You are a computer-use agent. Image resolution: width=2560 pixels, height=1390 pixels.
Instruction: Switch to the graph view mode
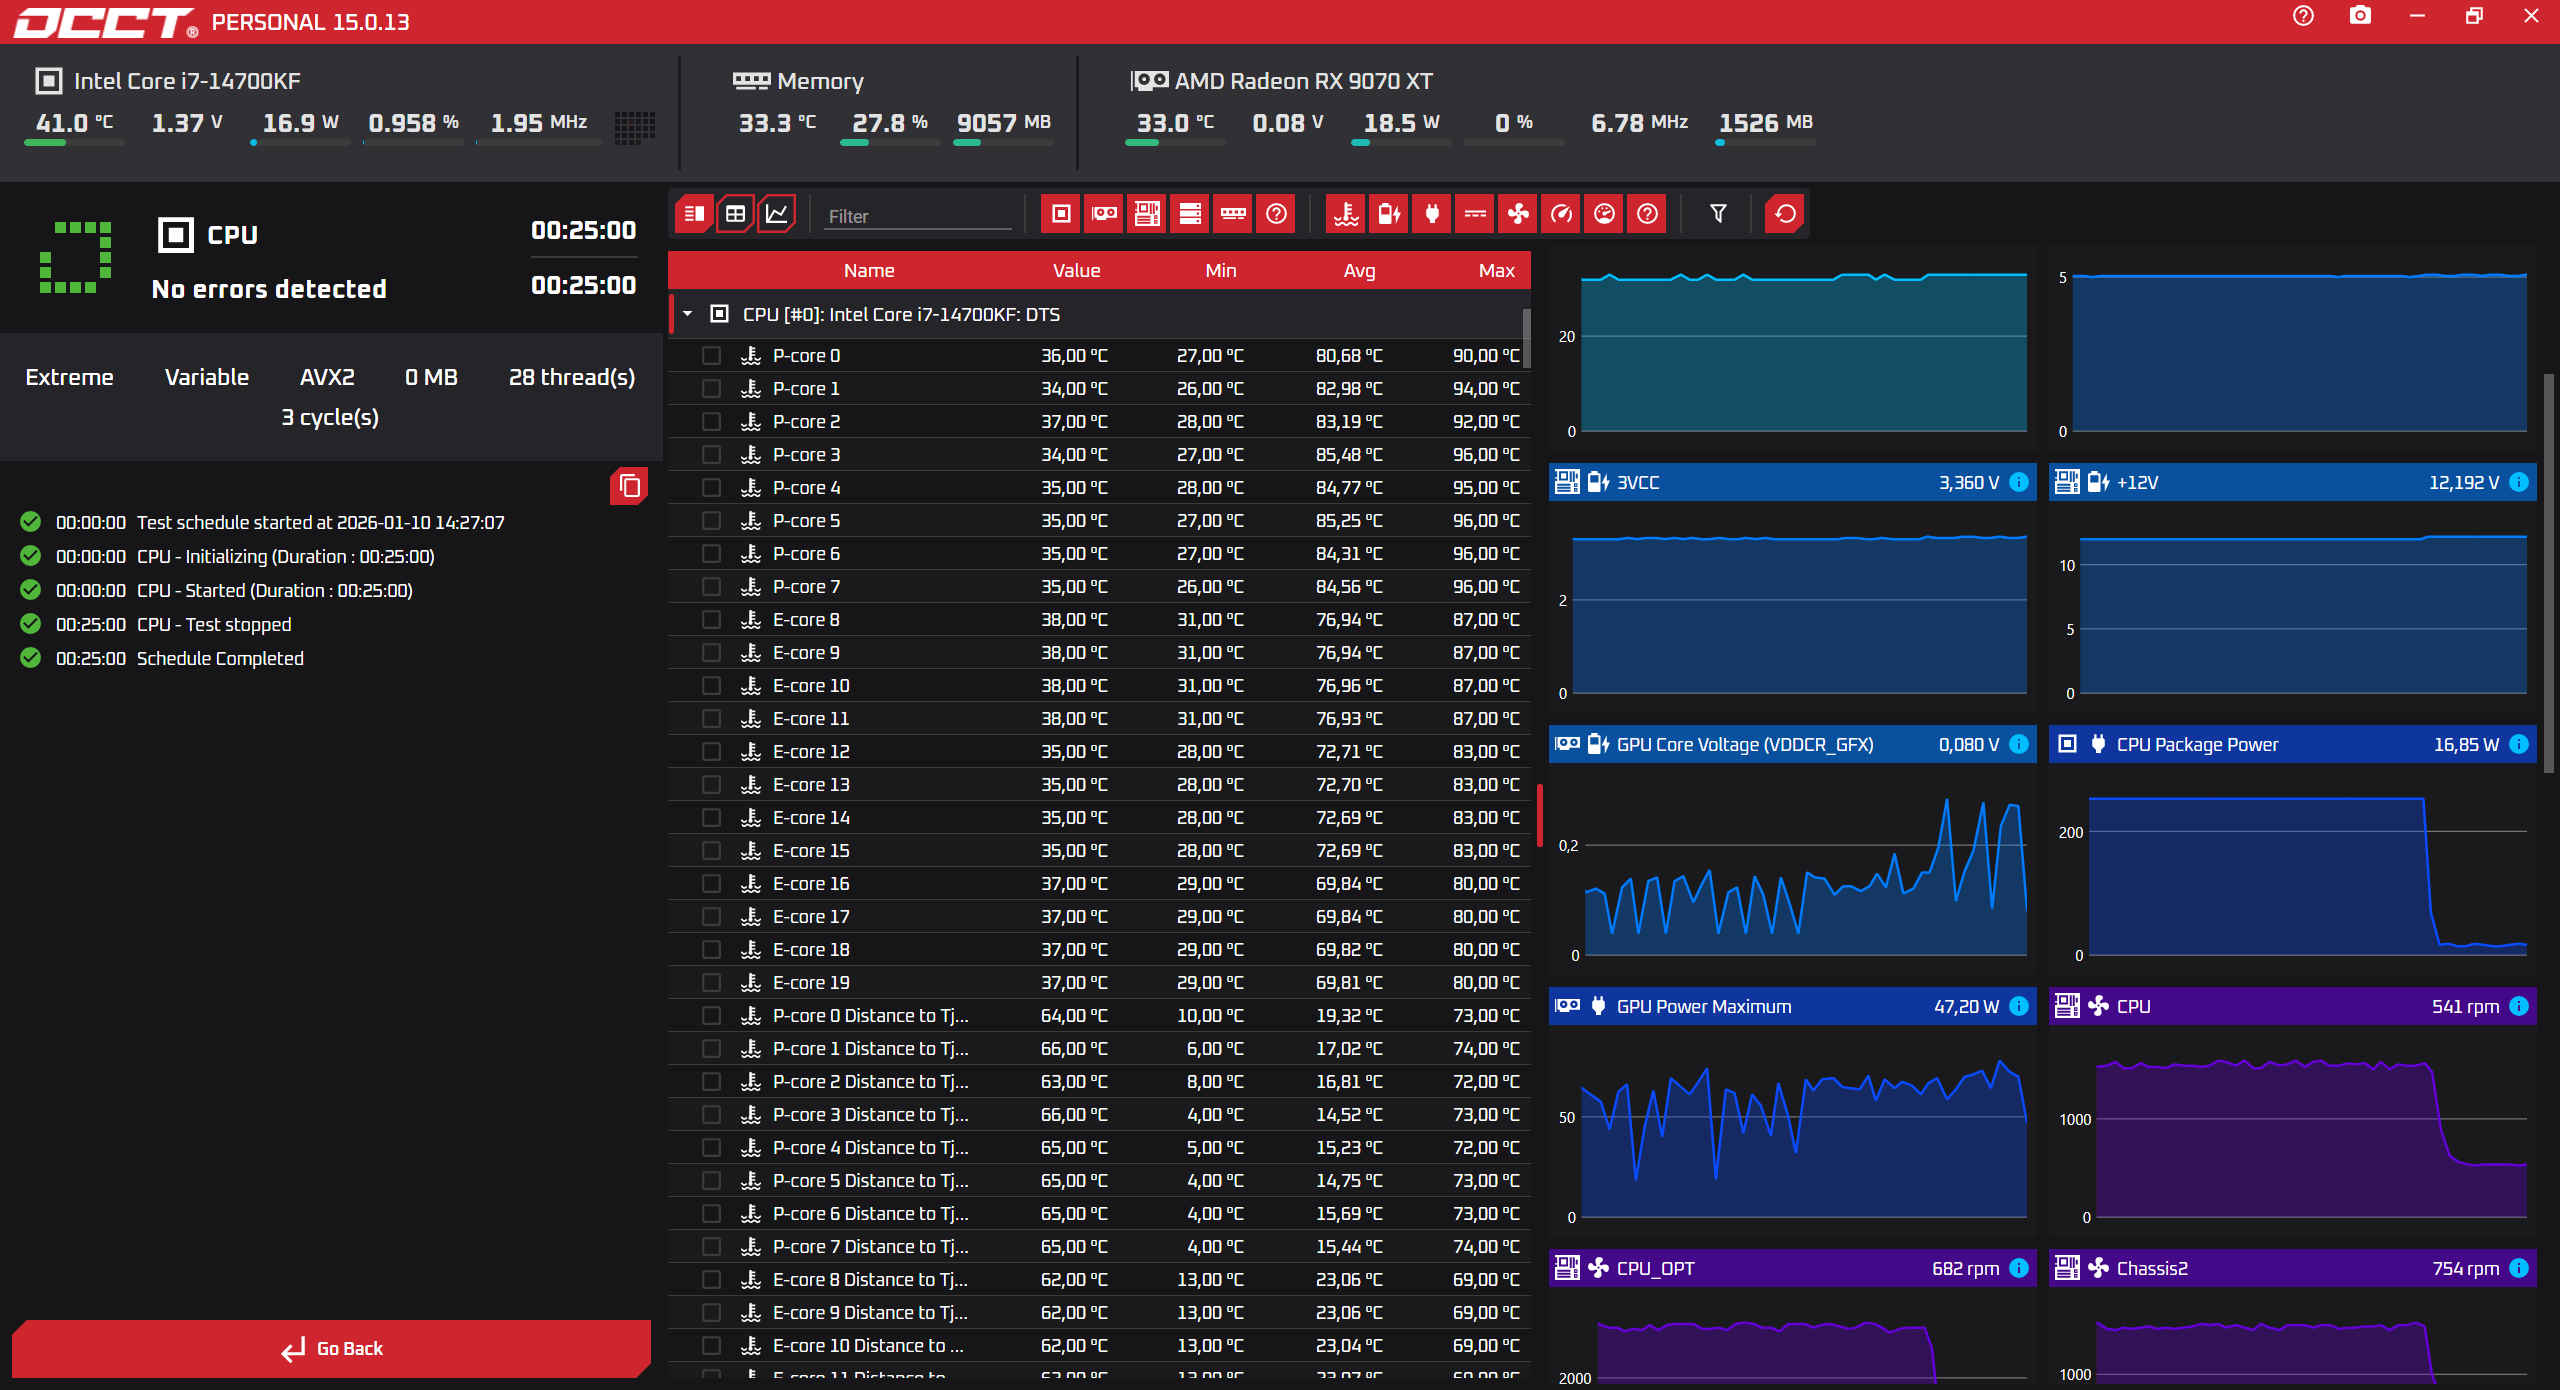coord(777,214)
